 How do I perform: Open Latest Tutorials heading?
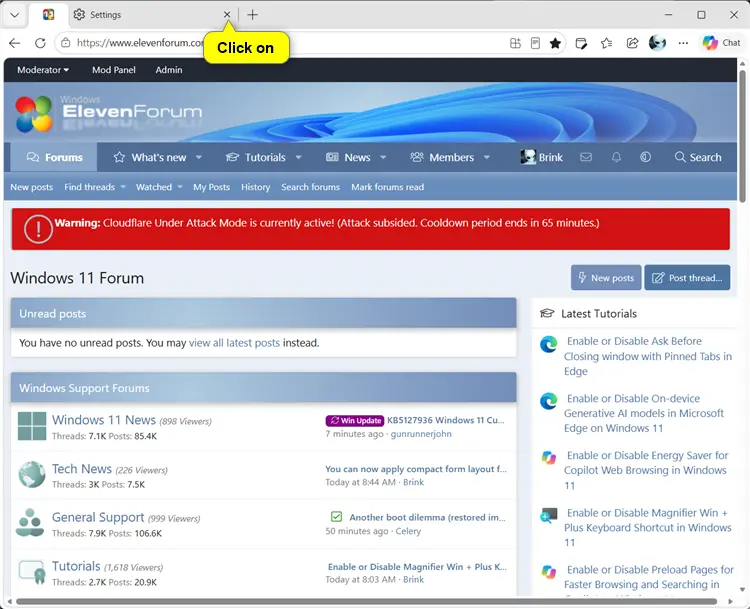(599, 314)
